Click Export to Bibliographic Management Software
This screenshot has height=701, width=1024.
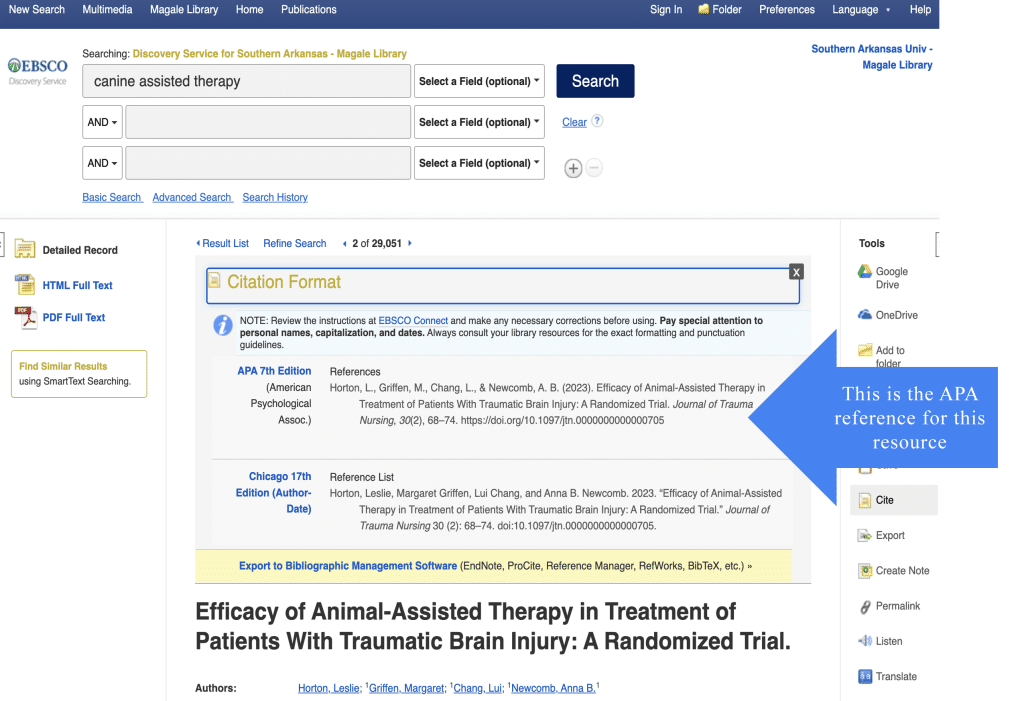[x=348, y=566]
